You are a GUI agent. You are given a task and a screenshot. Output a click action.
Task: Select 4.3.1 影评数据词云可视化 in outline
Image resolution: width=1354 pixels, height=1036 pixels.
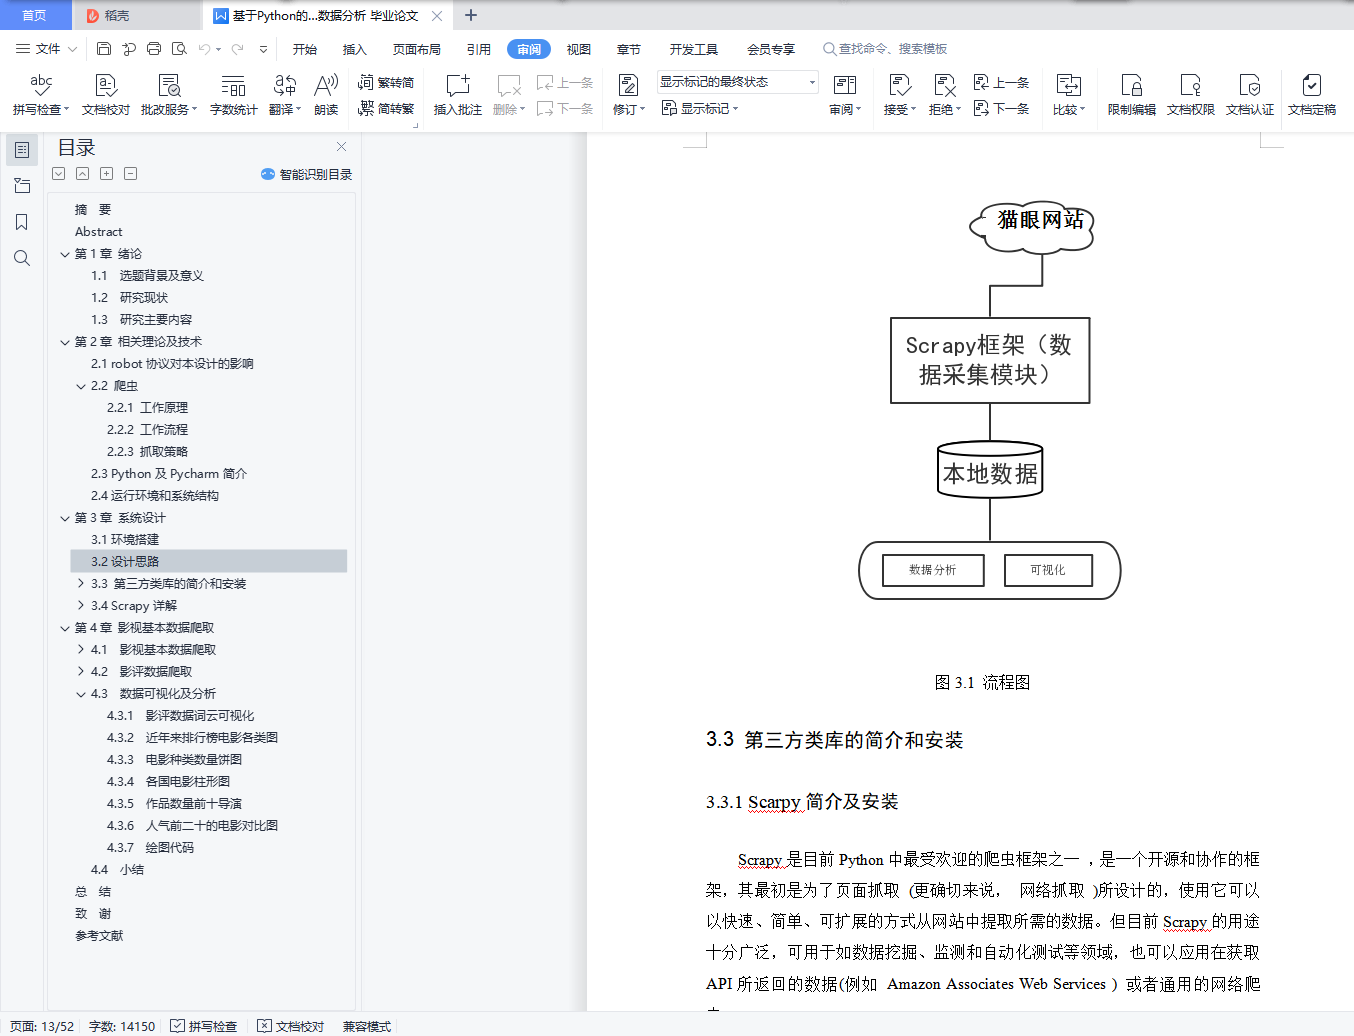tap(181, 716)
